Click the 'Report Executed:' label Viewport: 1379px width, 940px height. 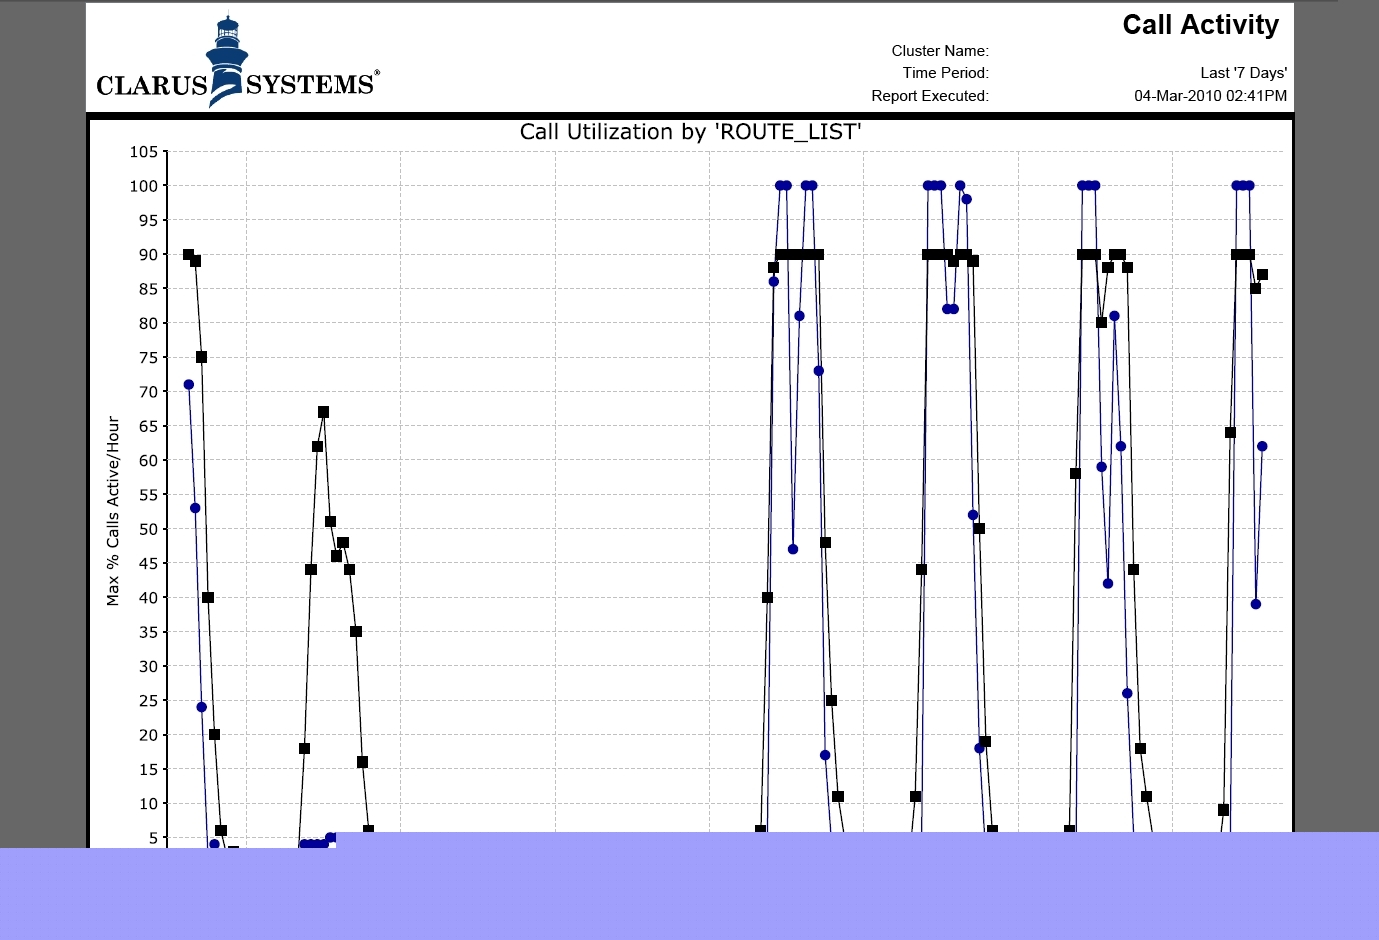(x=930, y=96)
